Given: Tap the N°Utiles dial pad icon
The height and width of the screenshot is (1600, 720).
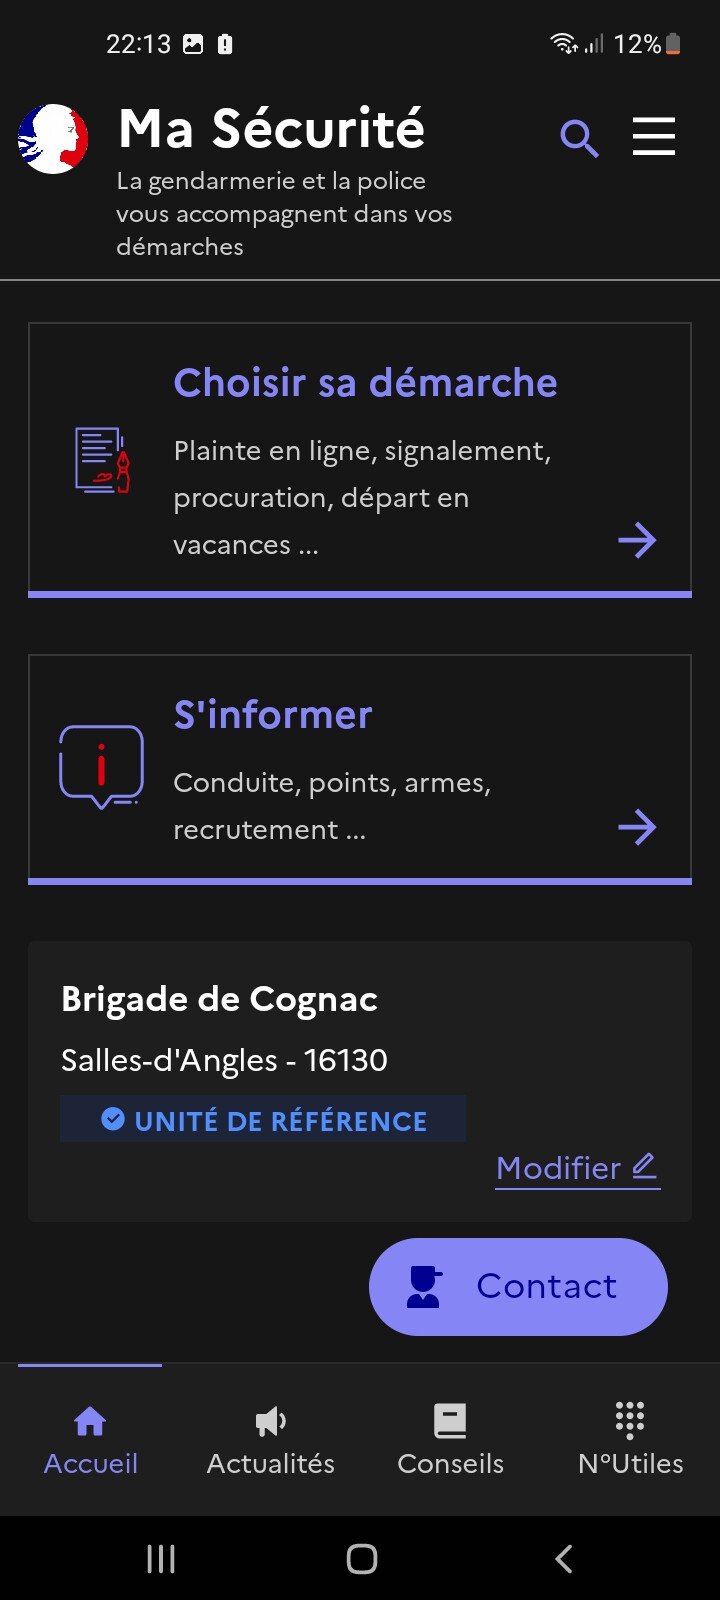Looking at the screenshot, I should pyautogui.click(x=630, y=1420).
